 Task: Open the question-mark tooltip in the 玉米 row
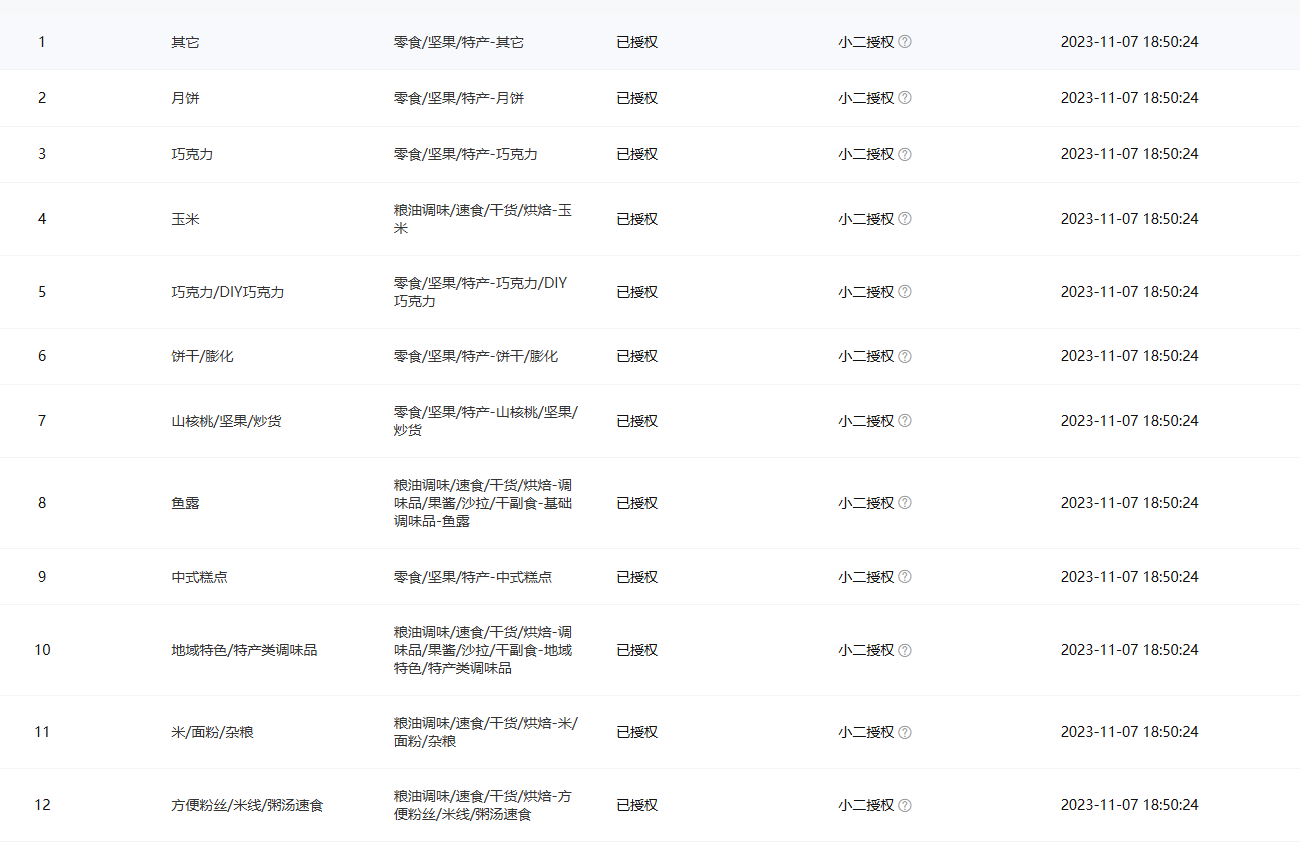coord(905,219)
